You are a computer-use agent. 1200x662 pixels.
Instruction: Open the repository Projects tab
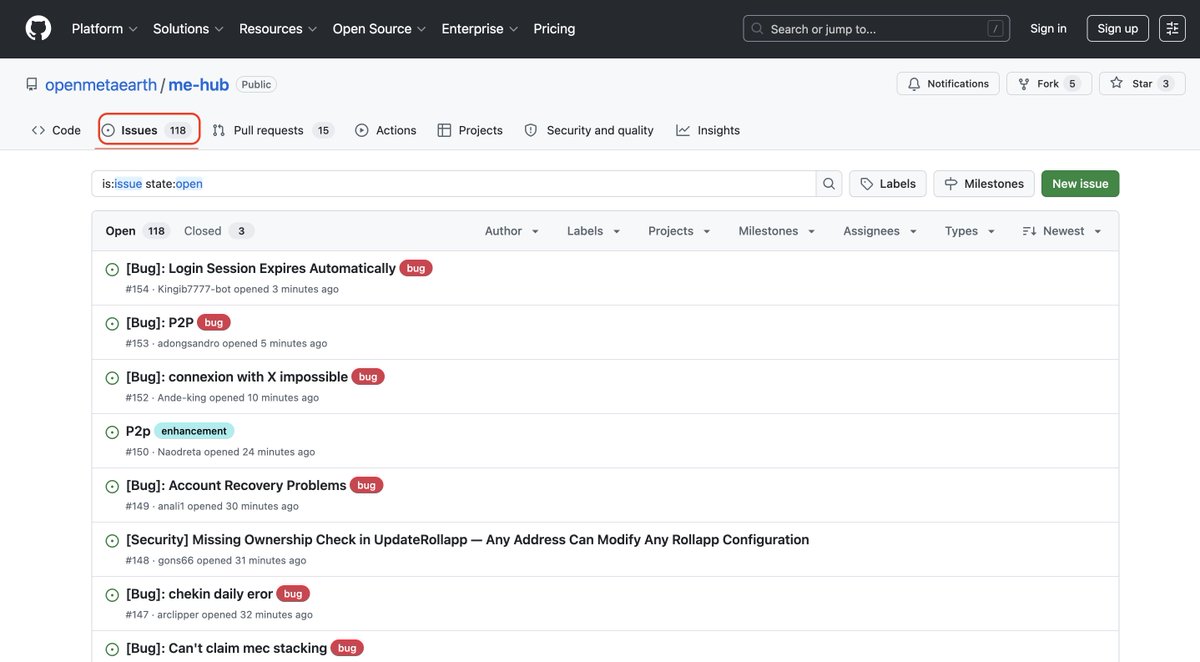[470, 130]
